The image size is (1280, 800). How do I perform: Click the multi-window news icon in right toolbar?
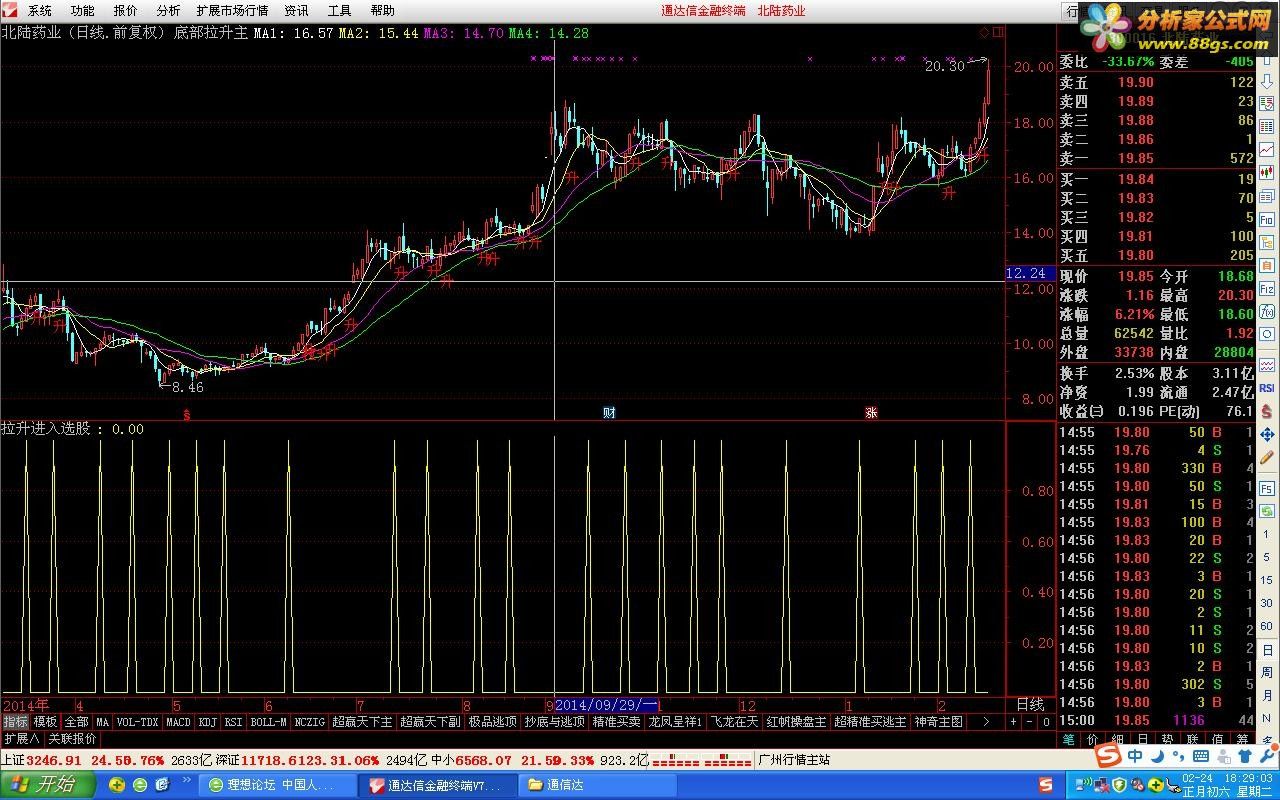click(x=1267, y=196)
